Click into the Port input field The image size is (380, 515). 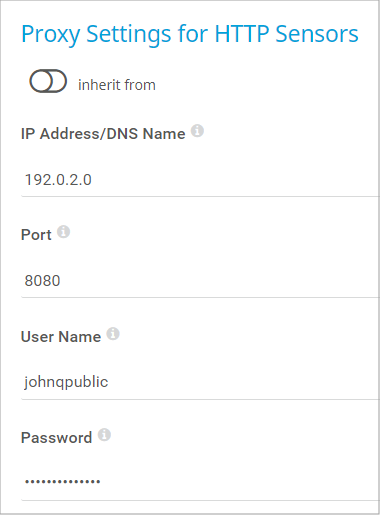(x=200, y=281)
